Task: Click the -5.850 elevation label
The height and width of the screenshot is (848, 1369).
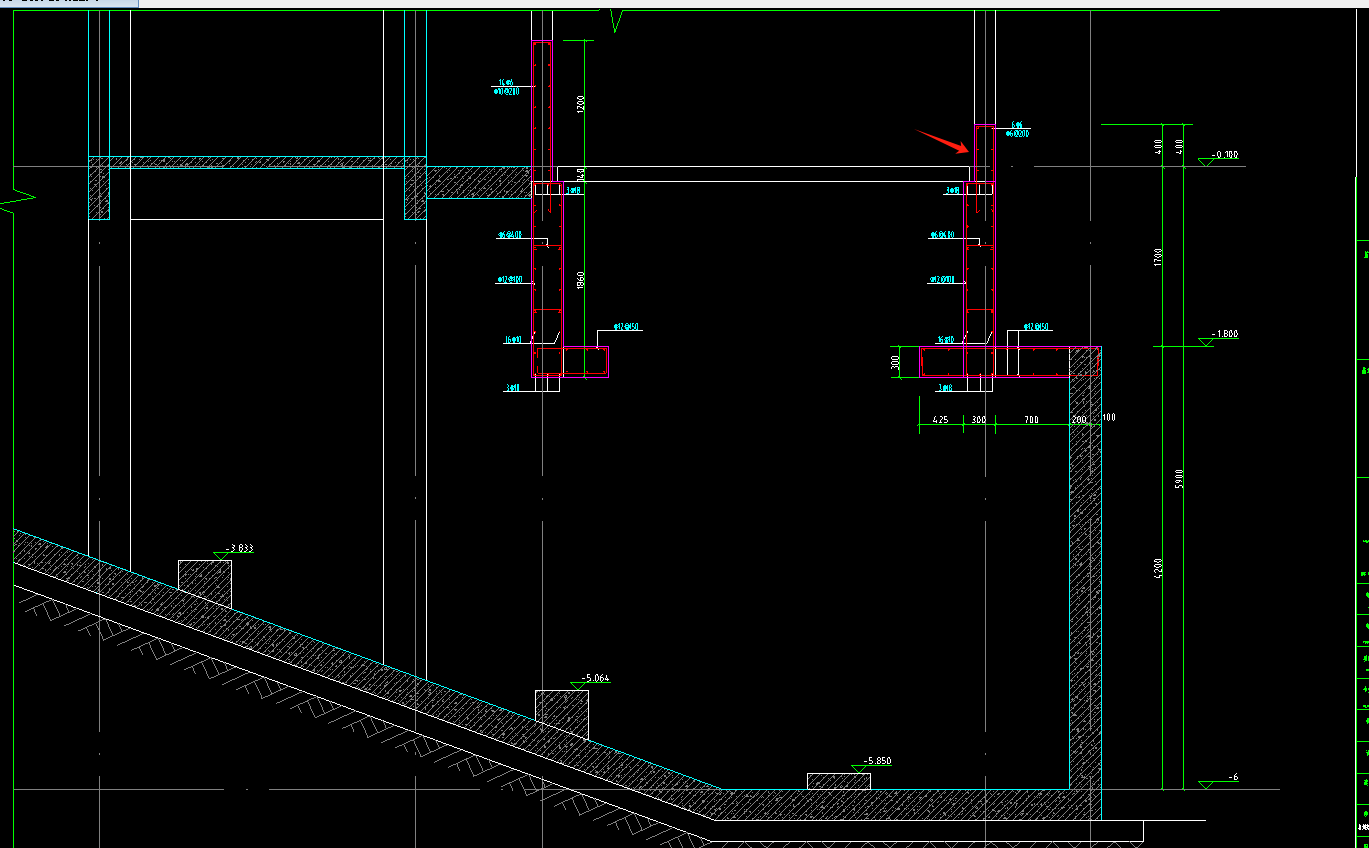Action: (x=878, y=761)
